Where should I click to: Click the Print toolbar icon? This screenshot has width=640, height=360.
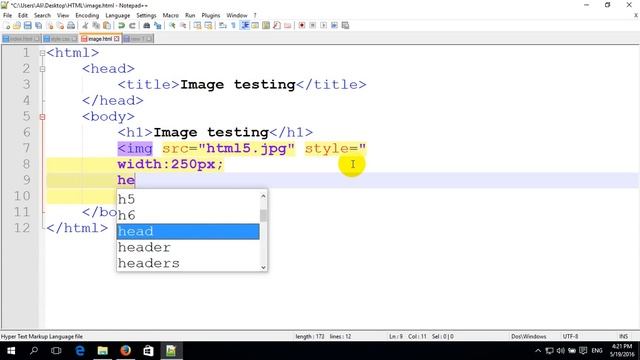71,25
